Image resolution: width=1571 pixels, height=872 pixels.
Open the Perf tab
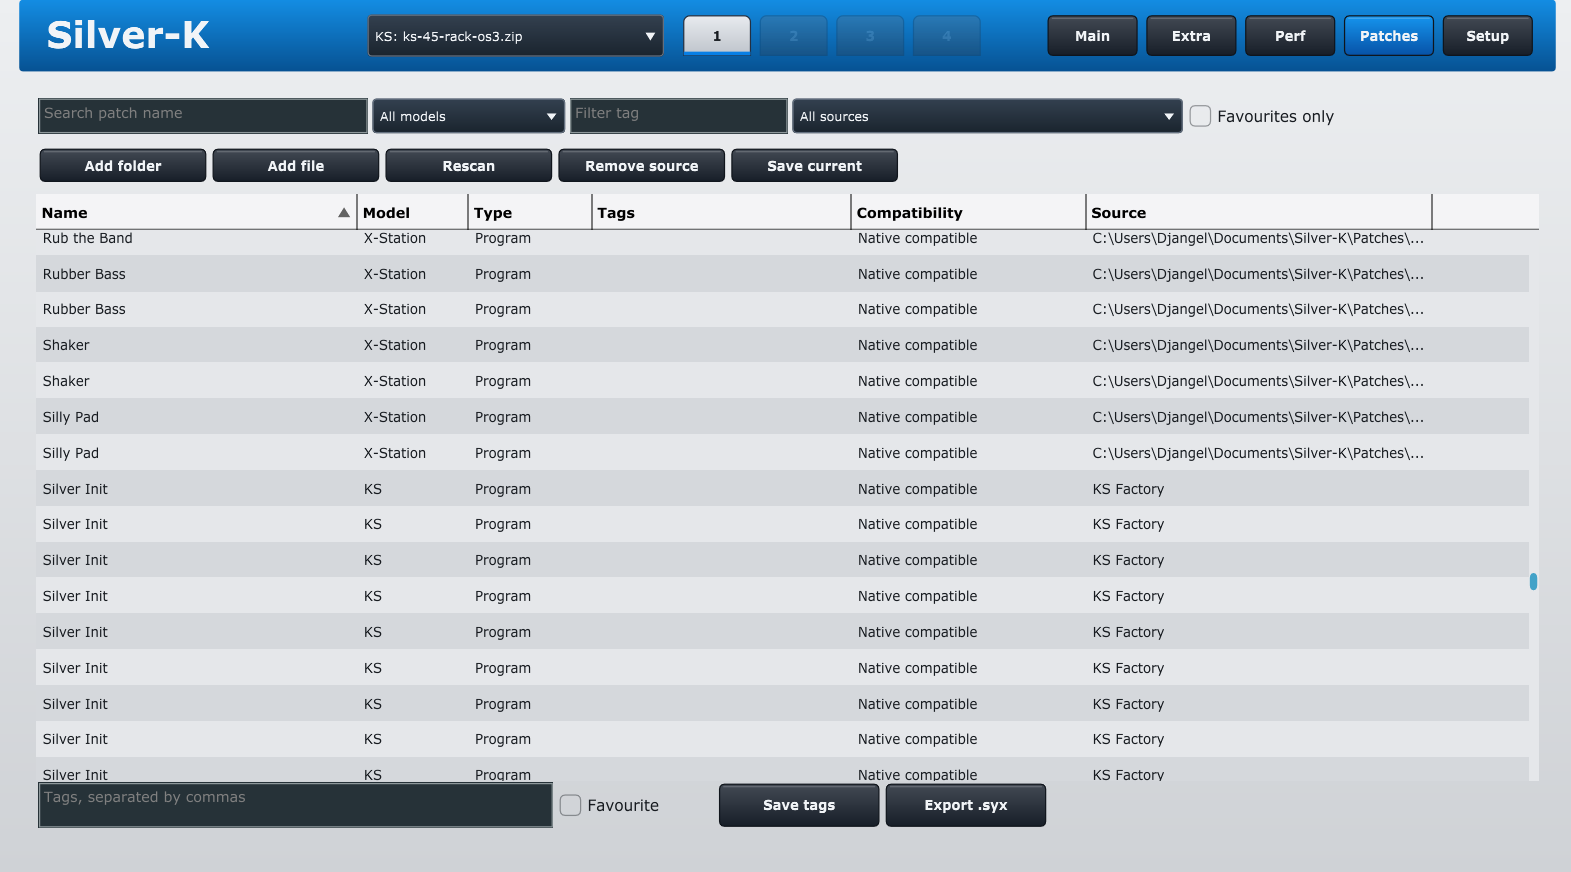pyautogui.click(x=1290, y=36)
